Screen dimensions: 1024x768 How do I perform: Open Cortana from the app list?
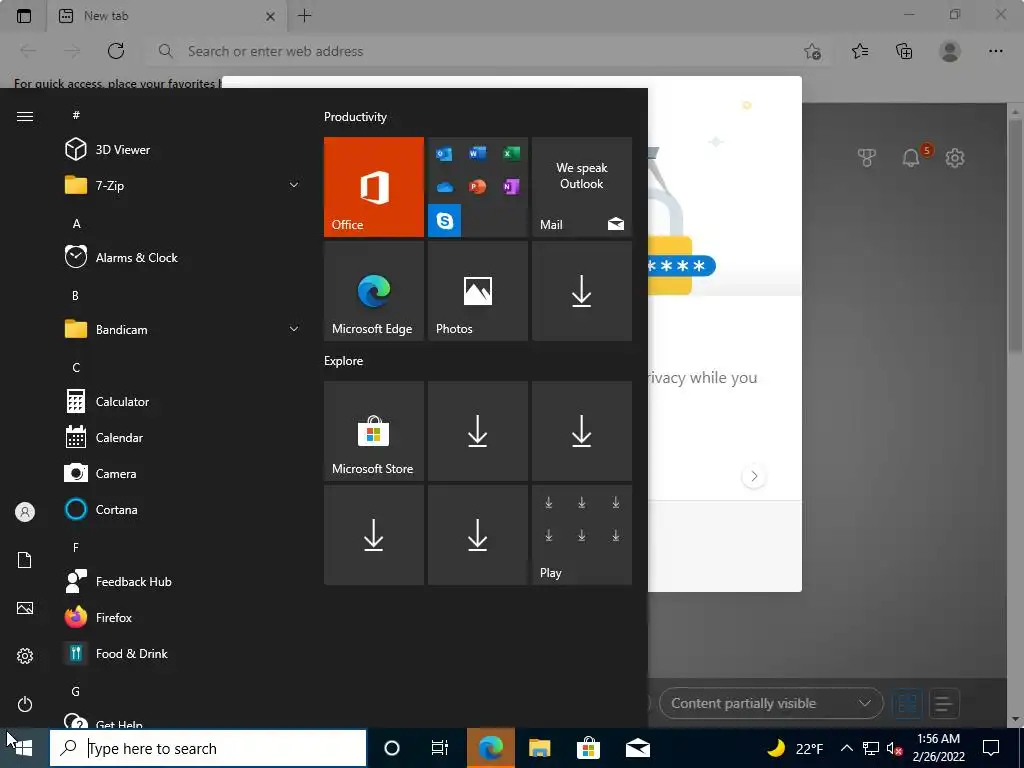point(183,509)
